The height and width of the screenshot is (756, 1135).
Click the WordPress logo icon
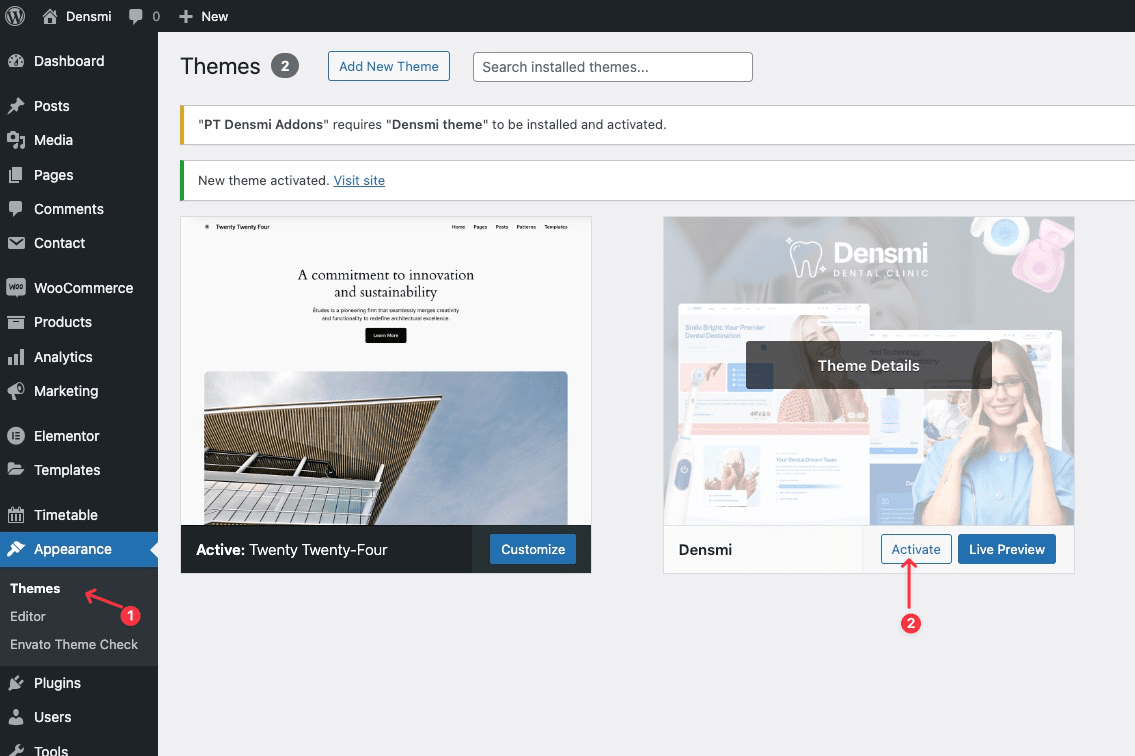click(x=16, y=16)
